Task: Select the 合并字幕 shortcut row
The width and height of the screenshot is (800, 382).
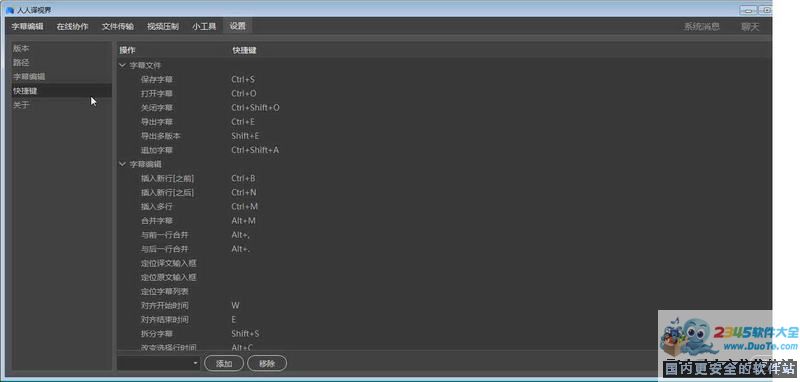Action: pyautogui.click(x=443, y=221)
